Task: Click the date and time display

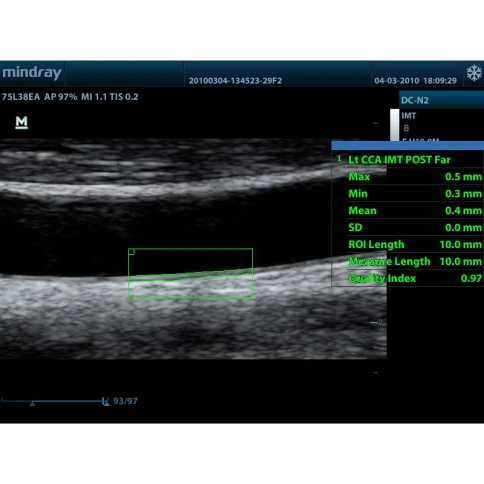Action: (x=415, y=81)
